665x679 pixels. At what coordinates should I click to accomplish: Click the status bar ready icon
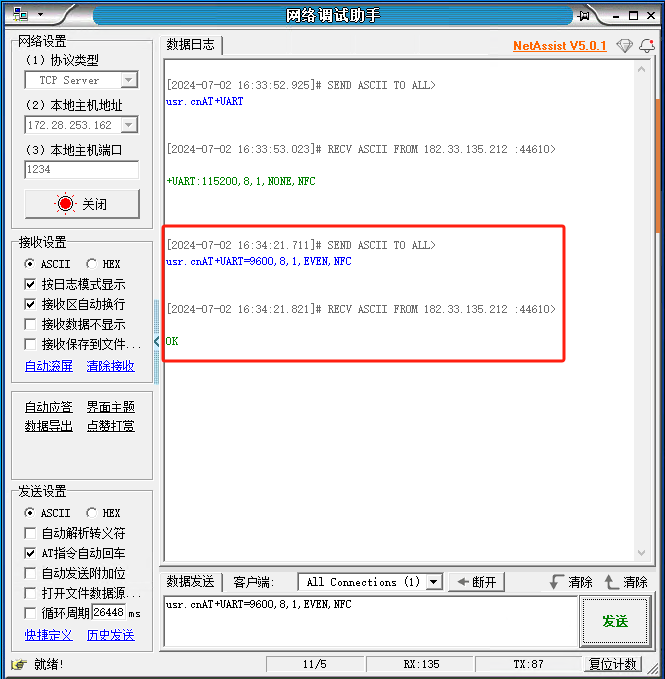19,664
